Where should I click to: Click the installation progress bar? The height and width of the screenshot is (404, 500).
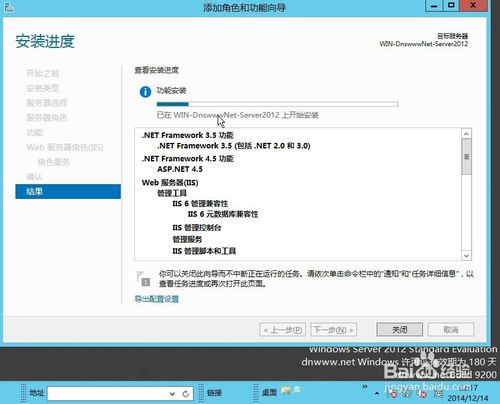277,104
